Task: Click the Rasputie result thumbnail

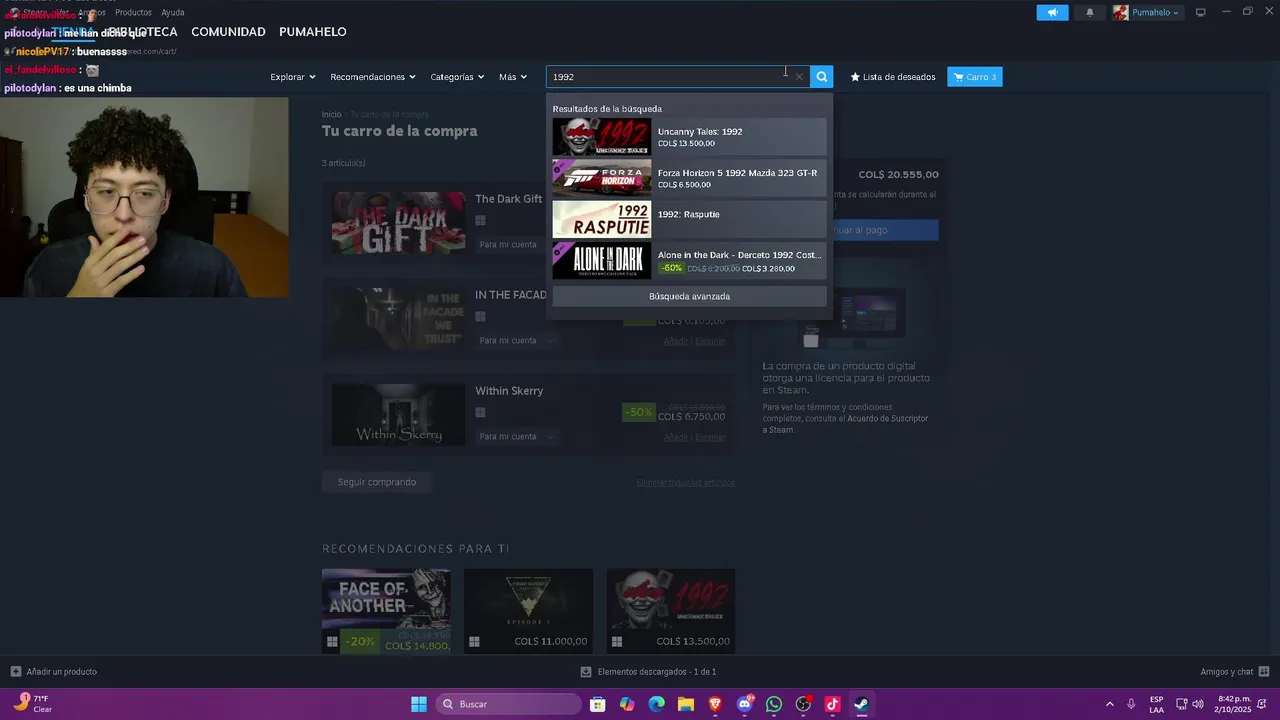Action: click(x=601, y=219)
